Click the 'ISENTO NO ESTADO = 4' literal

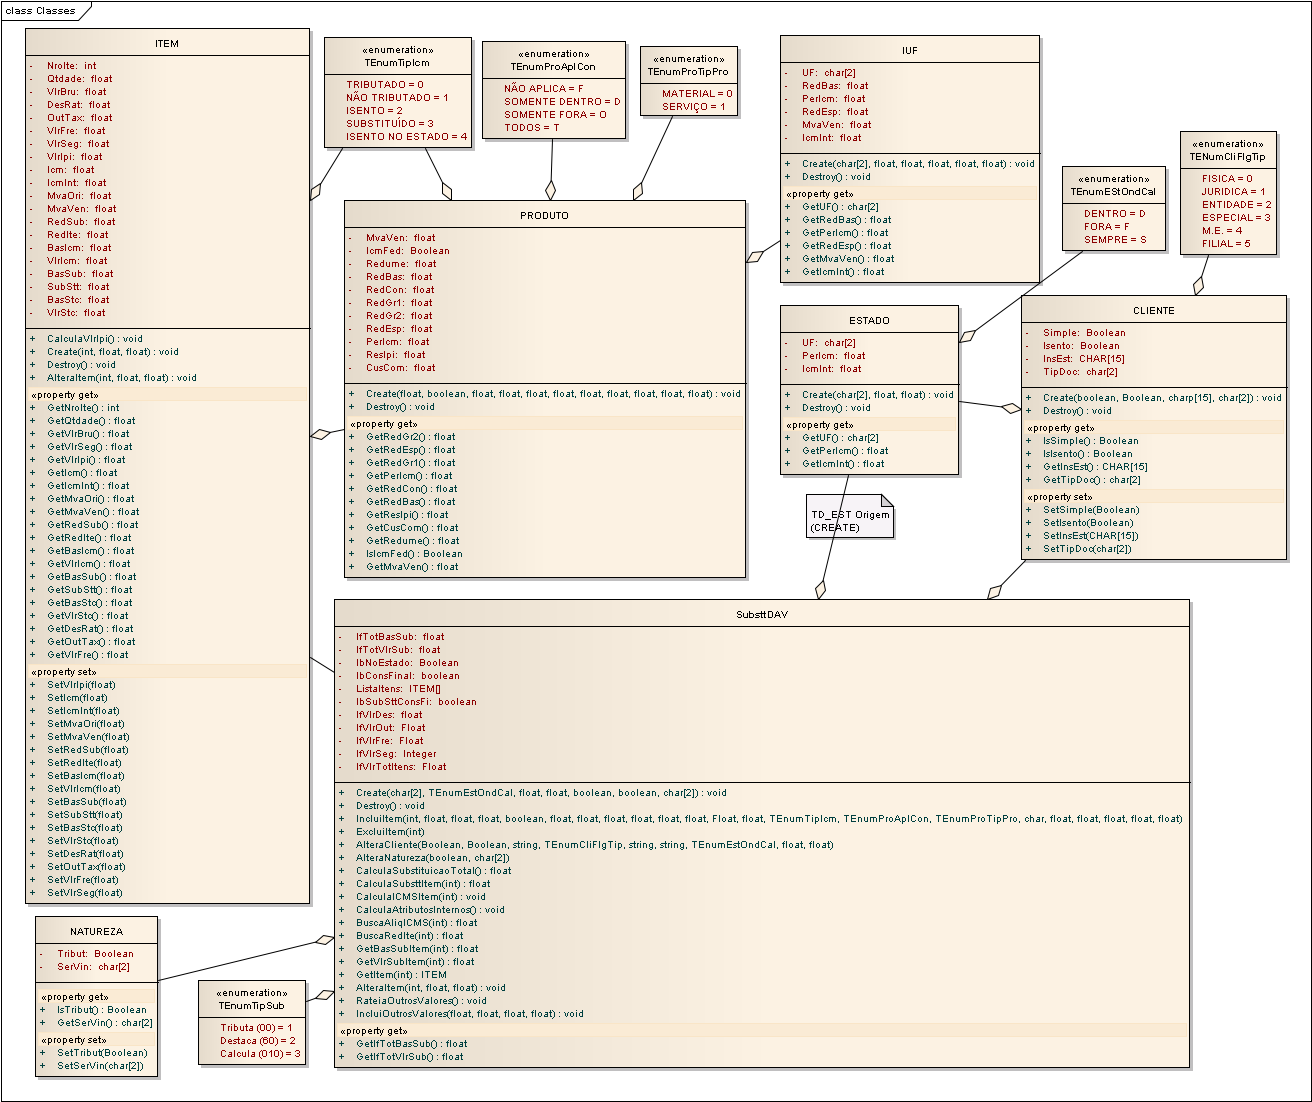pyautogui.click(x=407, y=137)
